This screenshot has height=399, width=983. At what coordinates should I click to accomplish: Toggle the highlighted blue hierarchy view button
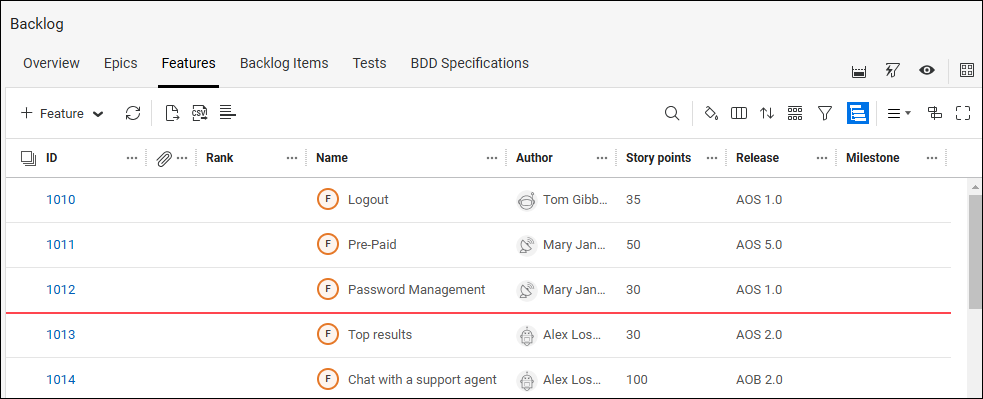tap(858, 114)
